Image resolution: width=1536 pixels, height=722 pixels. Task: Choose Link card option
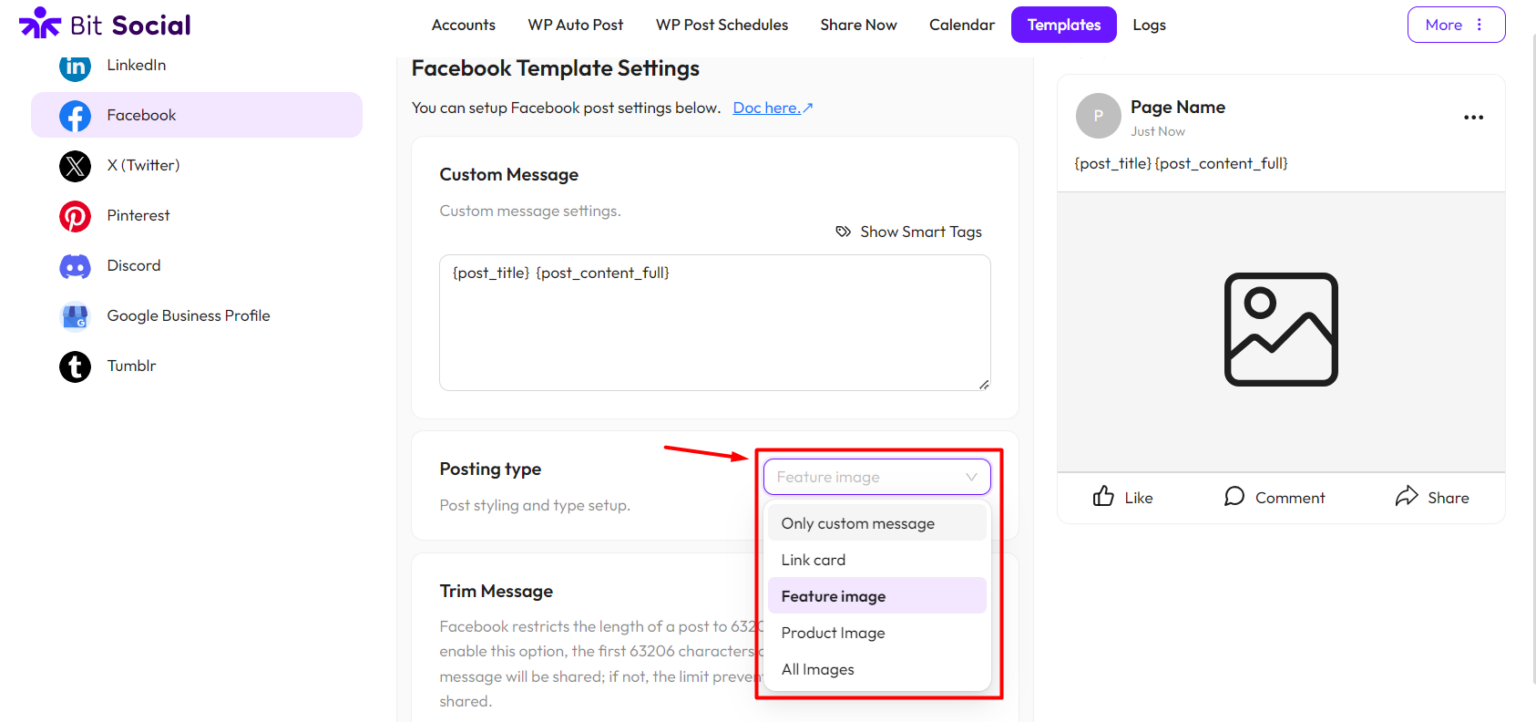click(877, 560)
